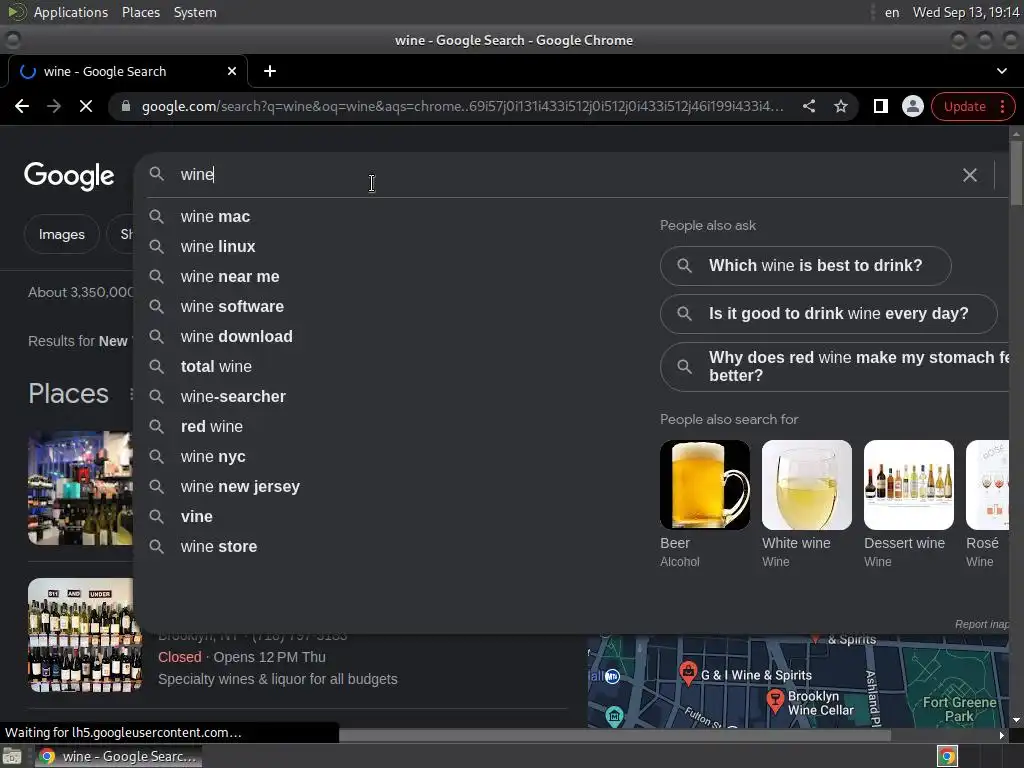This screenshot has width=1024, height=768.
Task: Open the clock showing Wed Sep 13
Action: coord(966,12)
